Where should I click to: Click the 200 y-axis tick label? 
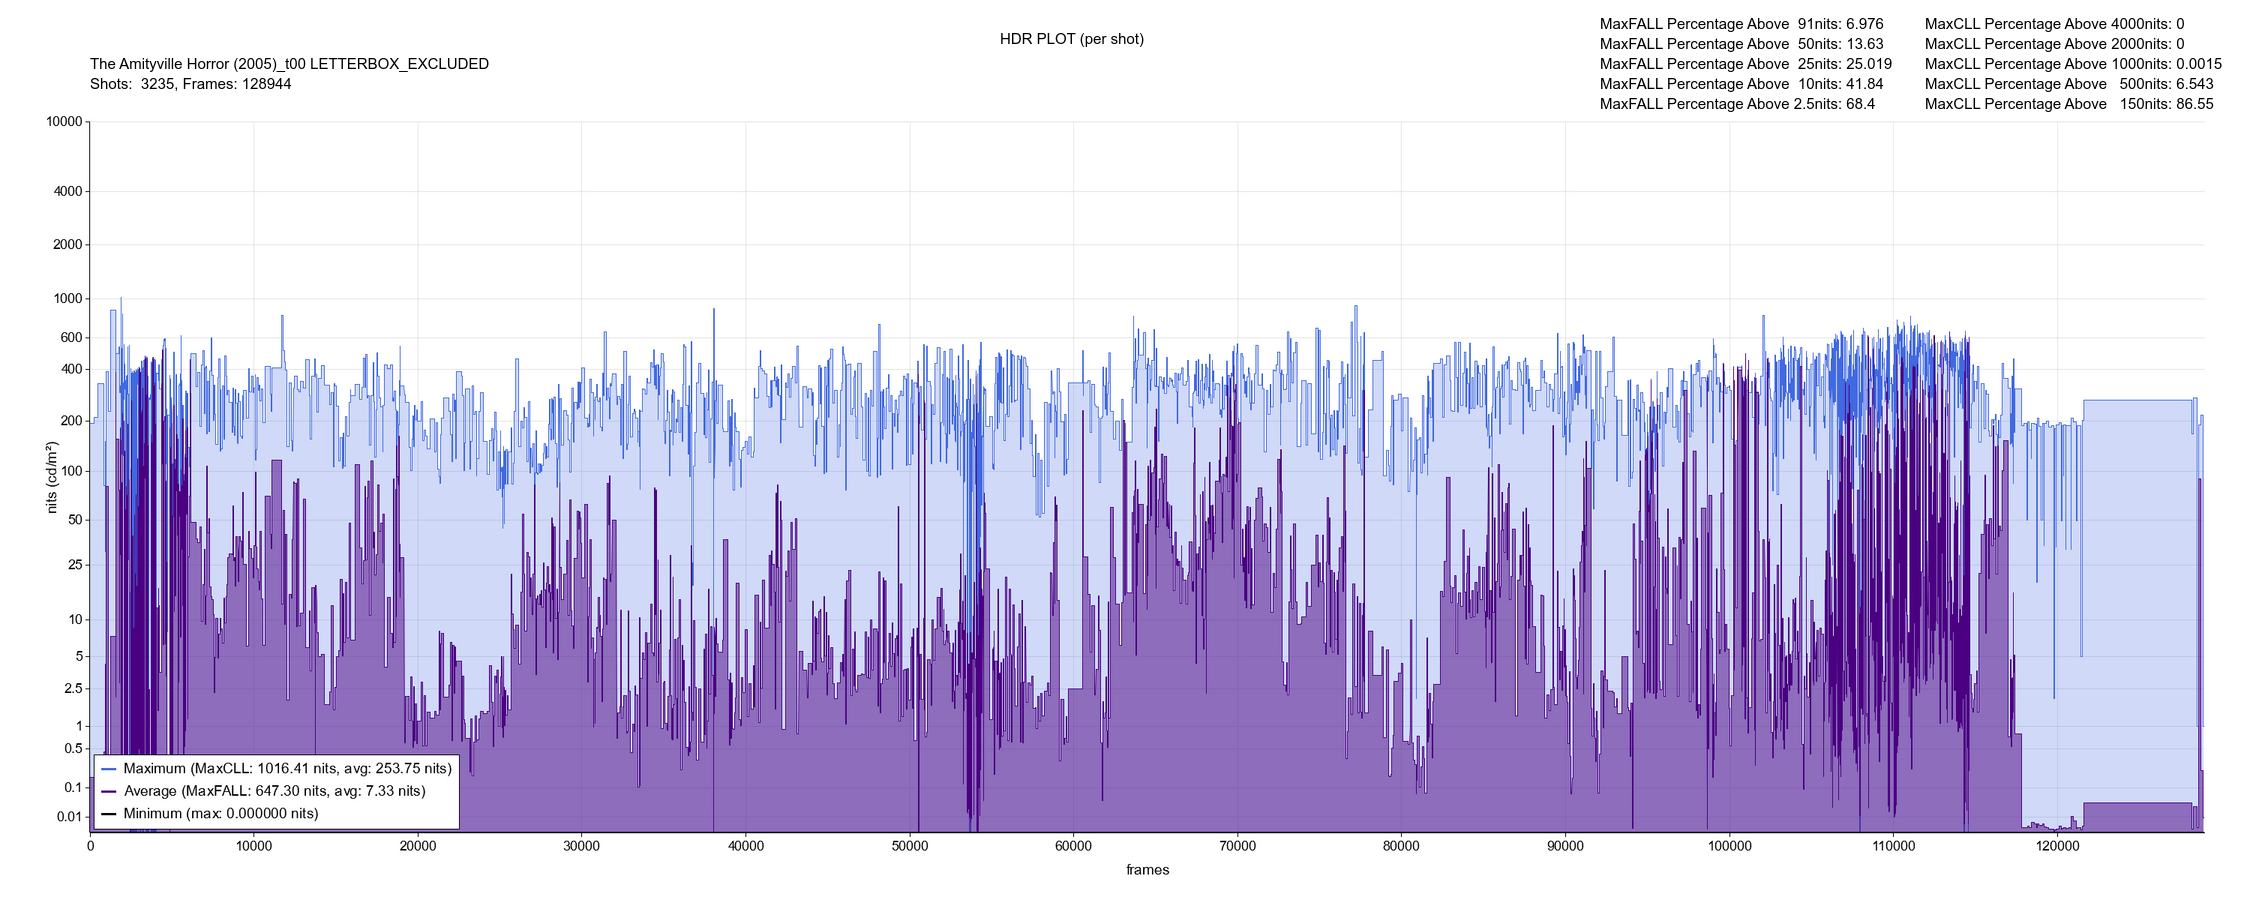tap(71, 421)
